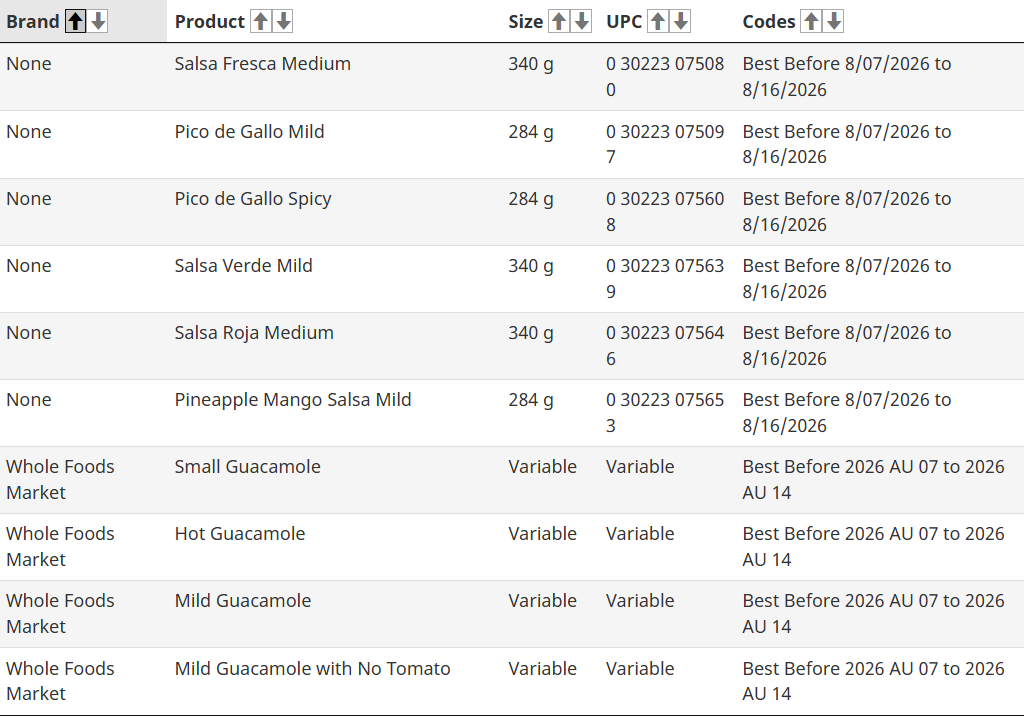Click Mild Guacamole with No Tomato
This screenshot has height=725, width=1024.
pos(312,669)
